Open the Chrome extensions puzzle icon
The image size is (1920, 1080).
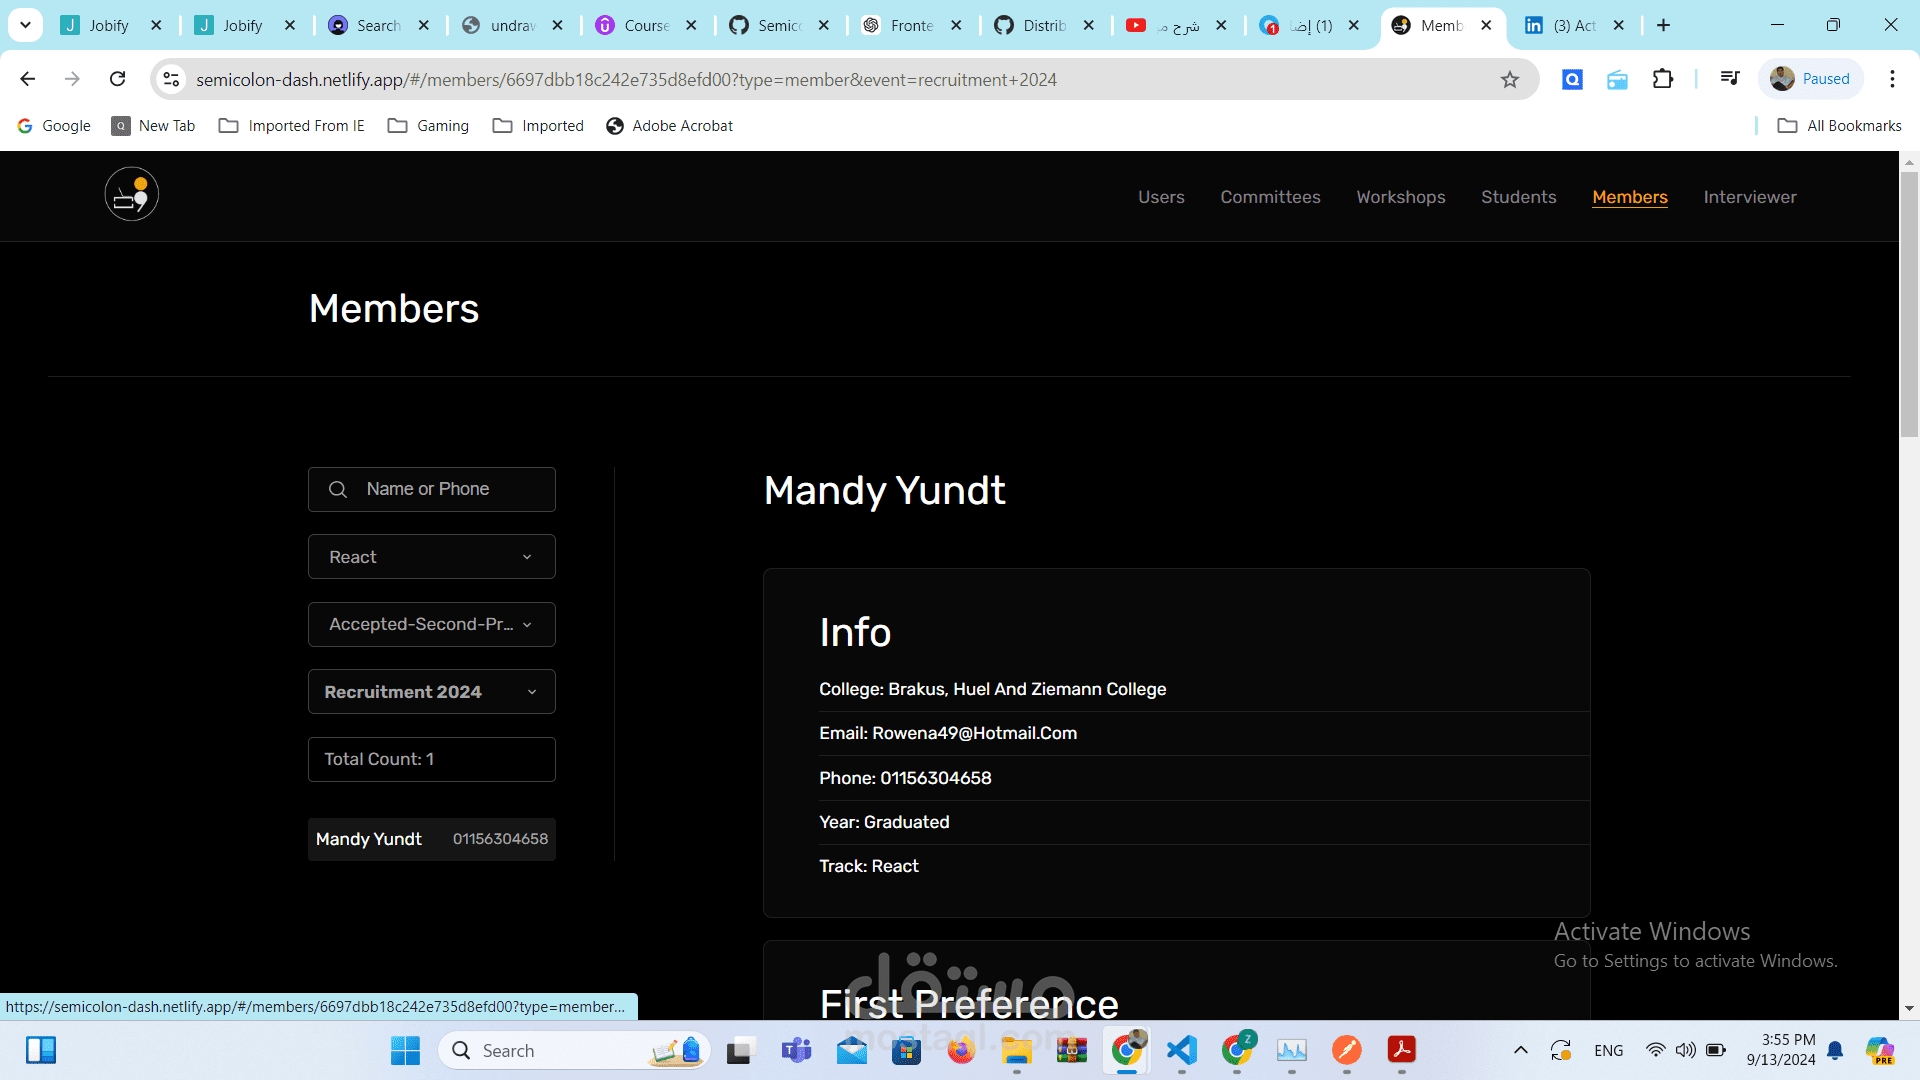(x=1662, y=79)
